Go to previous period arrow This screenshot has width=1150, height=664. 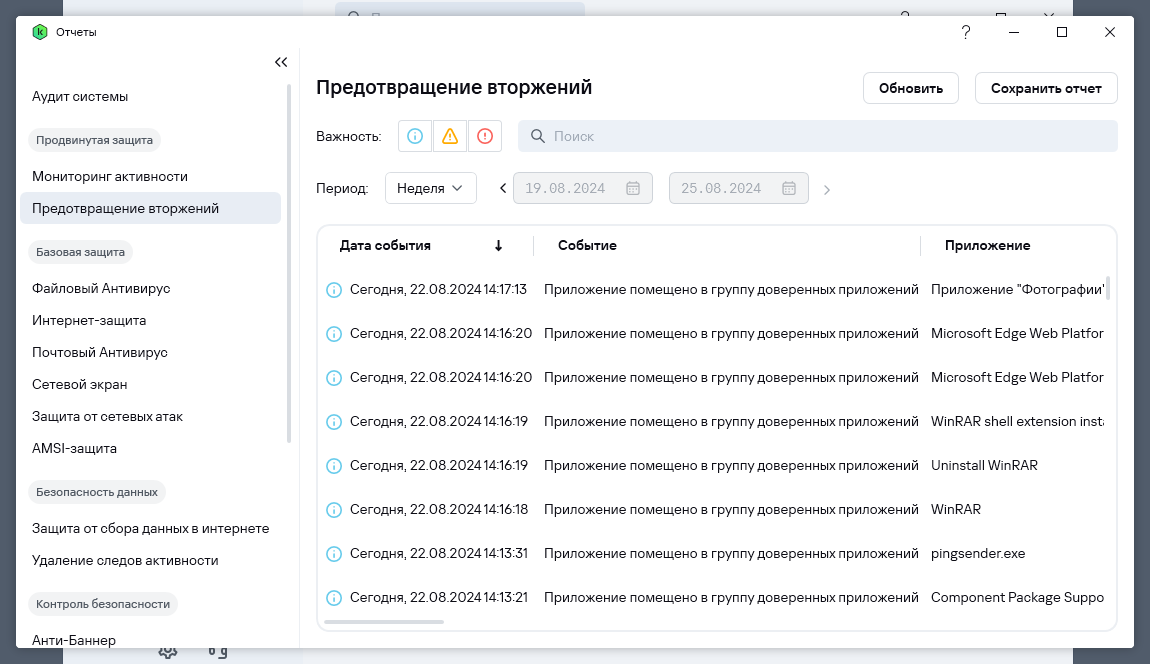pos(503,188)
